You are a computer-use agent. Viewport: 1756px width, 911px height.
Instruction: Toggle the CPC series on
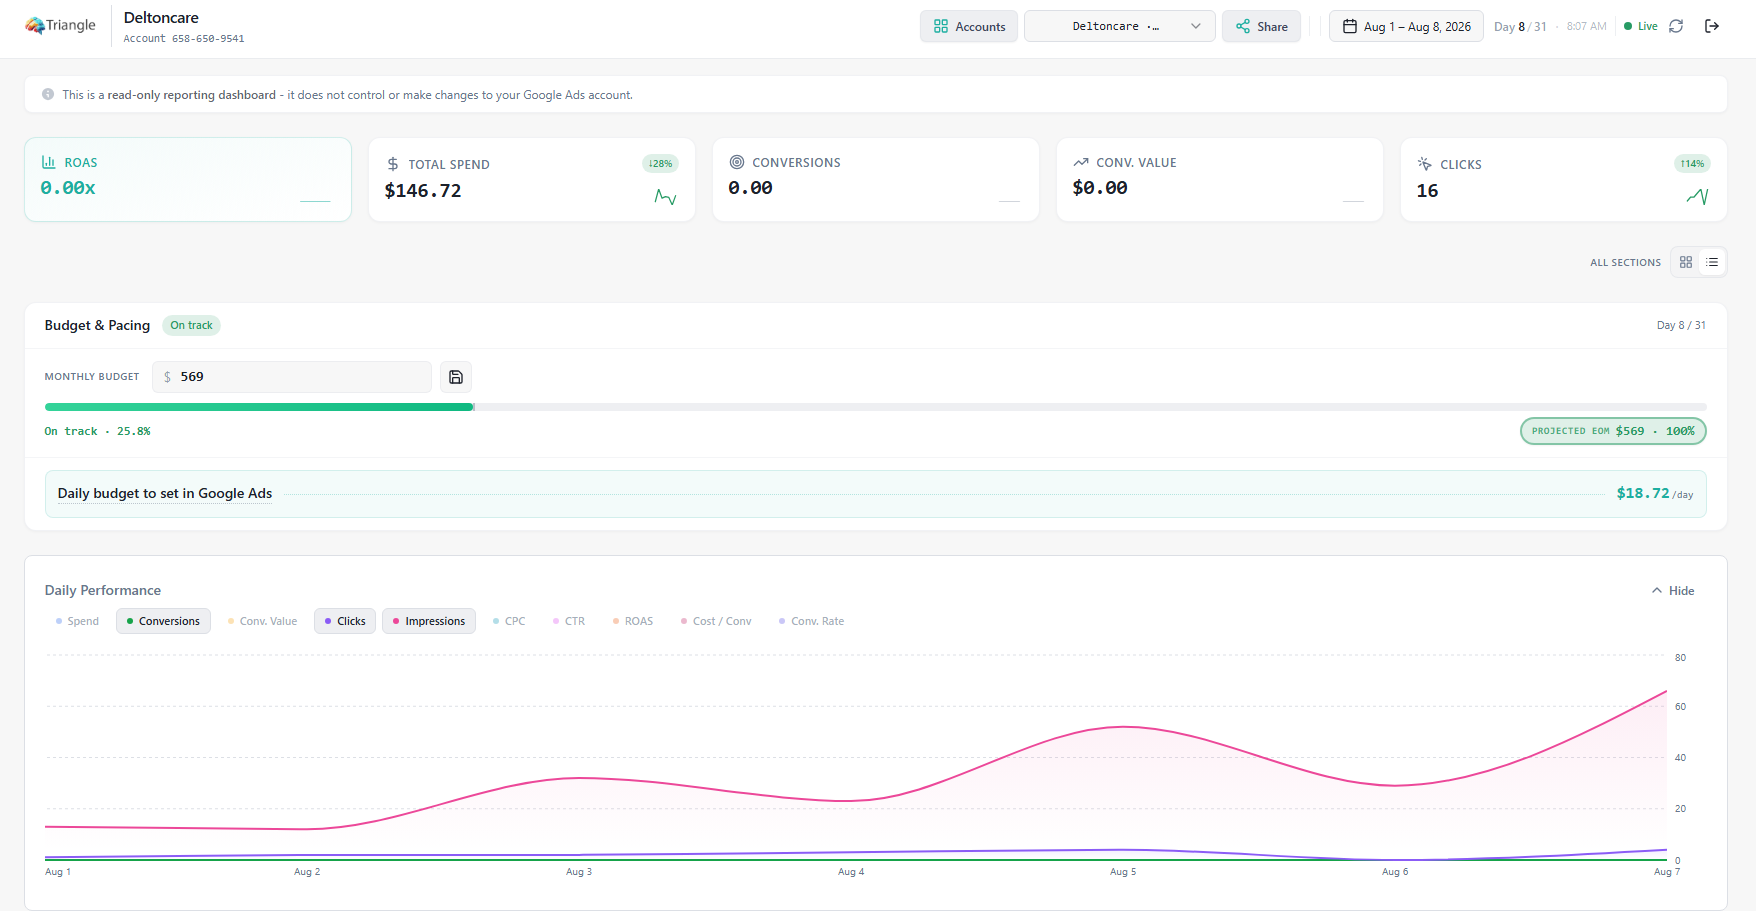[x=509, y=621]
